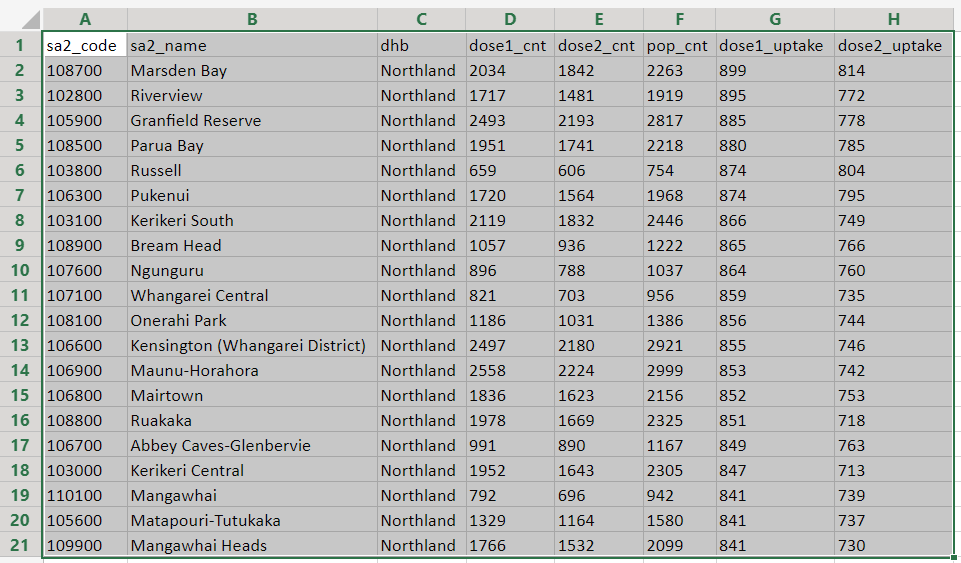Screen dimensions: 961x563
Task: Click the column D header
Action: click(509, 19)
